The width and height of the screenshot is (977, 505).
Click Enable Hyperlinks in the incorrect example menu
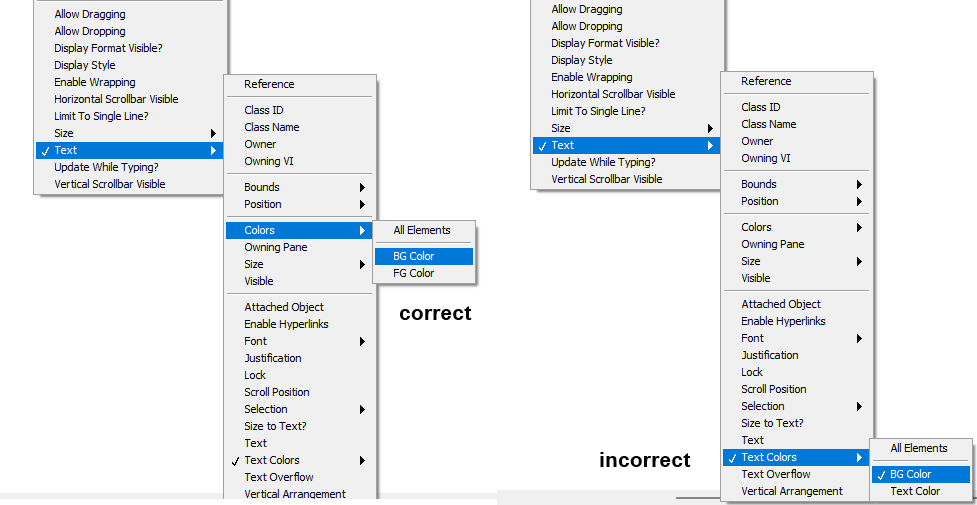(784, 321)
